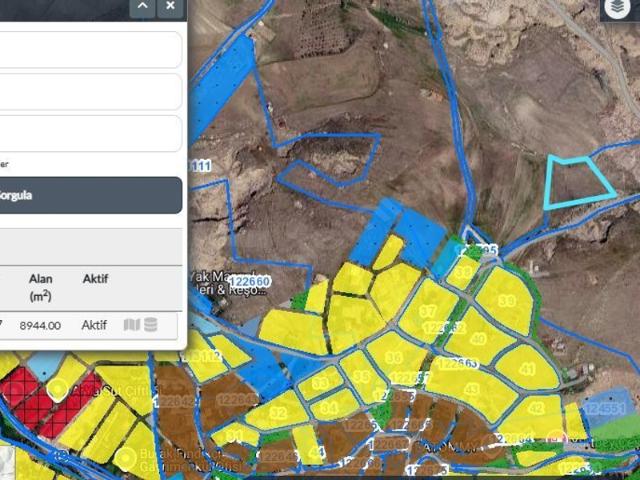
Task: Select yellow parcel numbered 43
Action: tap(472, 389)
